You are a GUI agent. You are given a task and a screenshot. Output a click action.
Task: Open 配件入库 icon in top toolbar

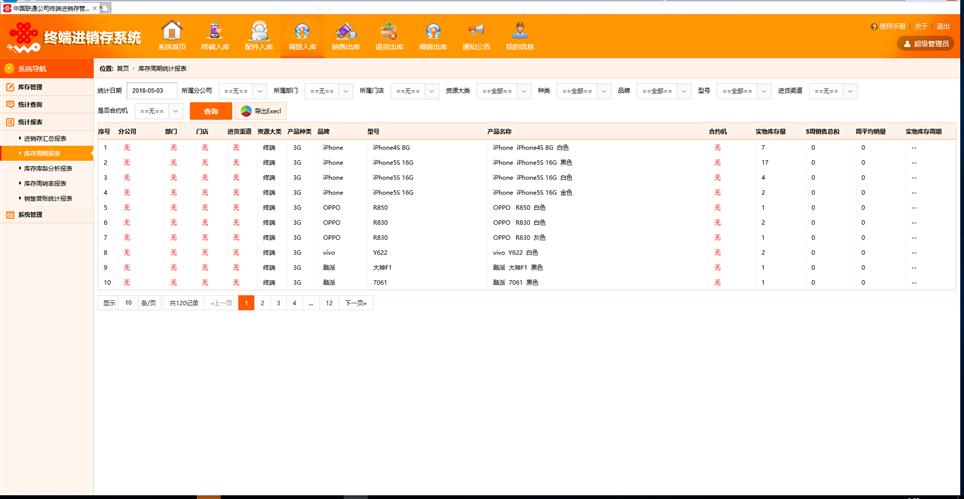click(x=258, y=36)
